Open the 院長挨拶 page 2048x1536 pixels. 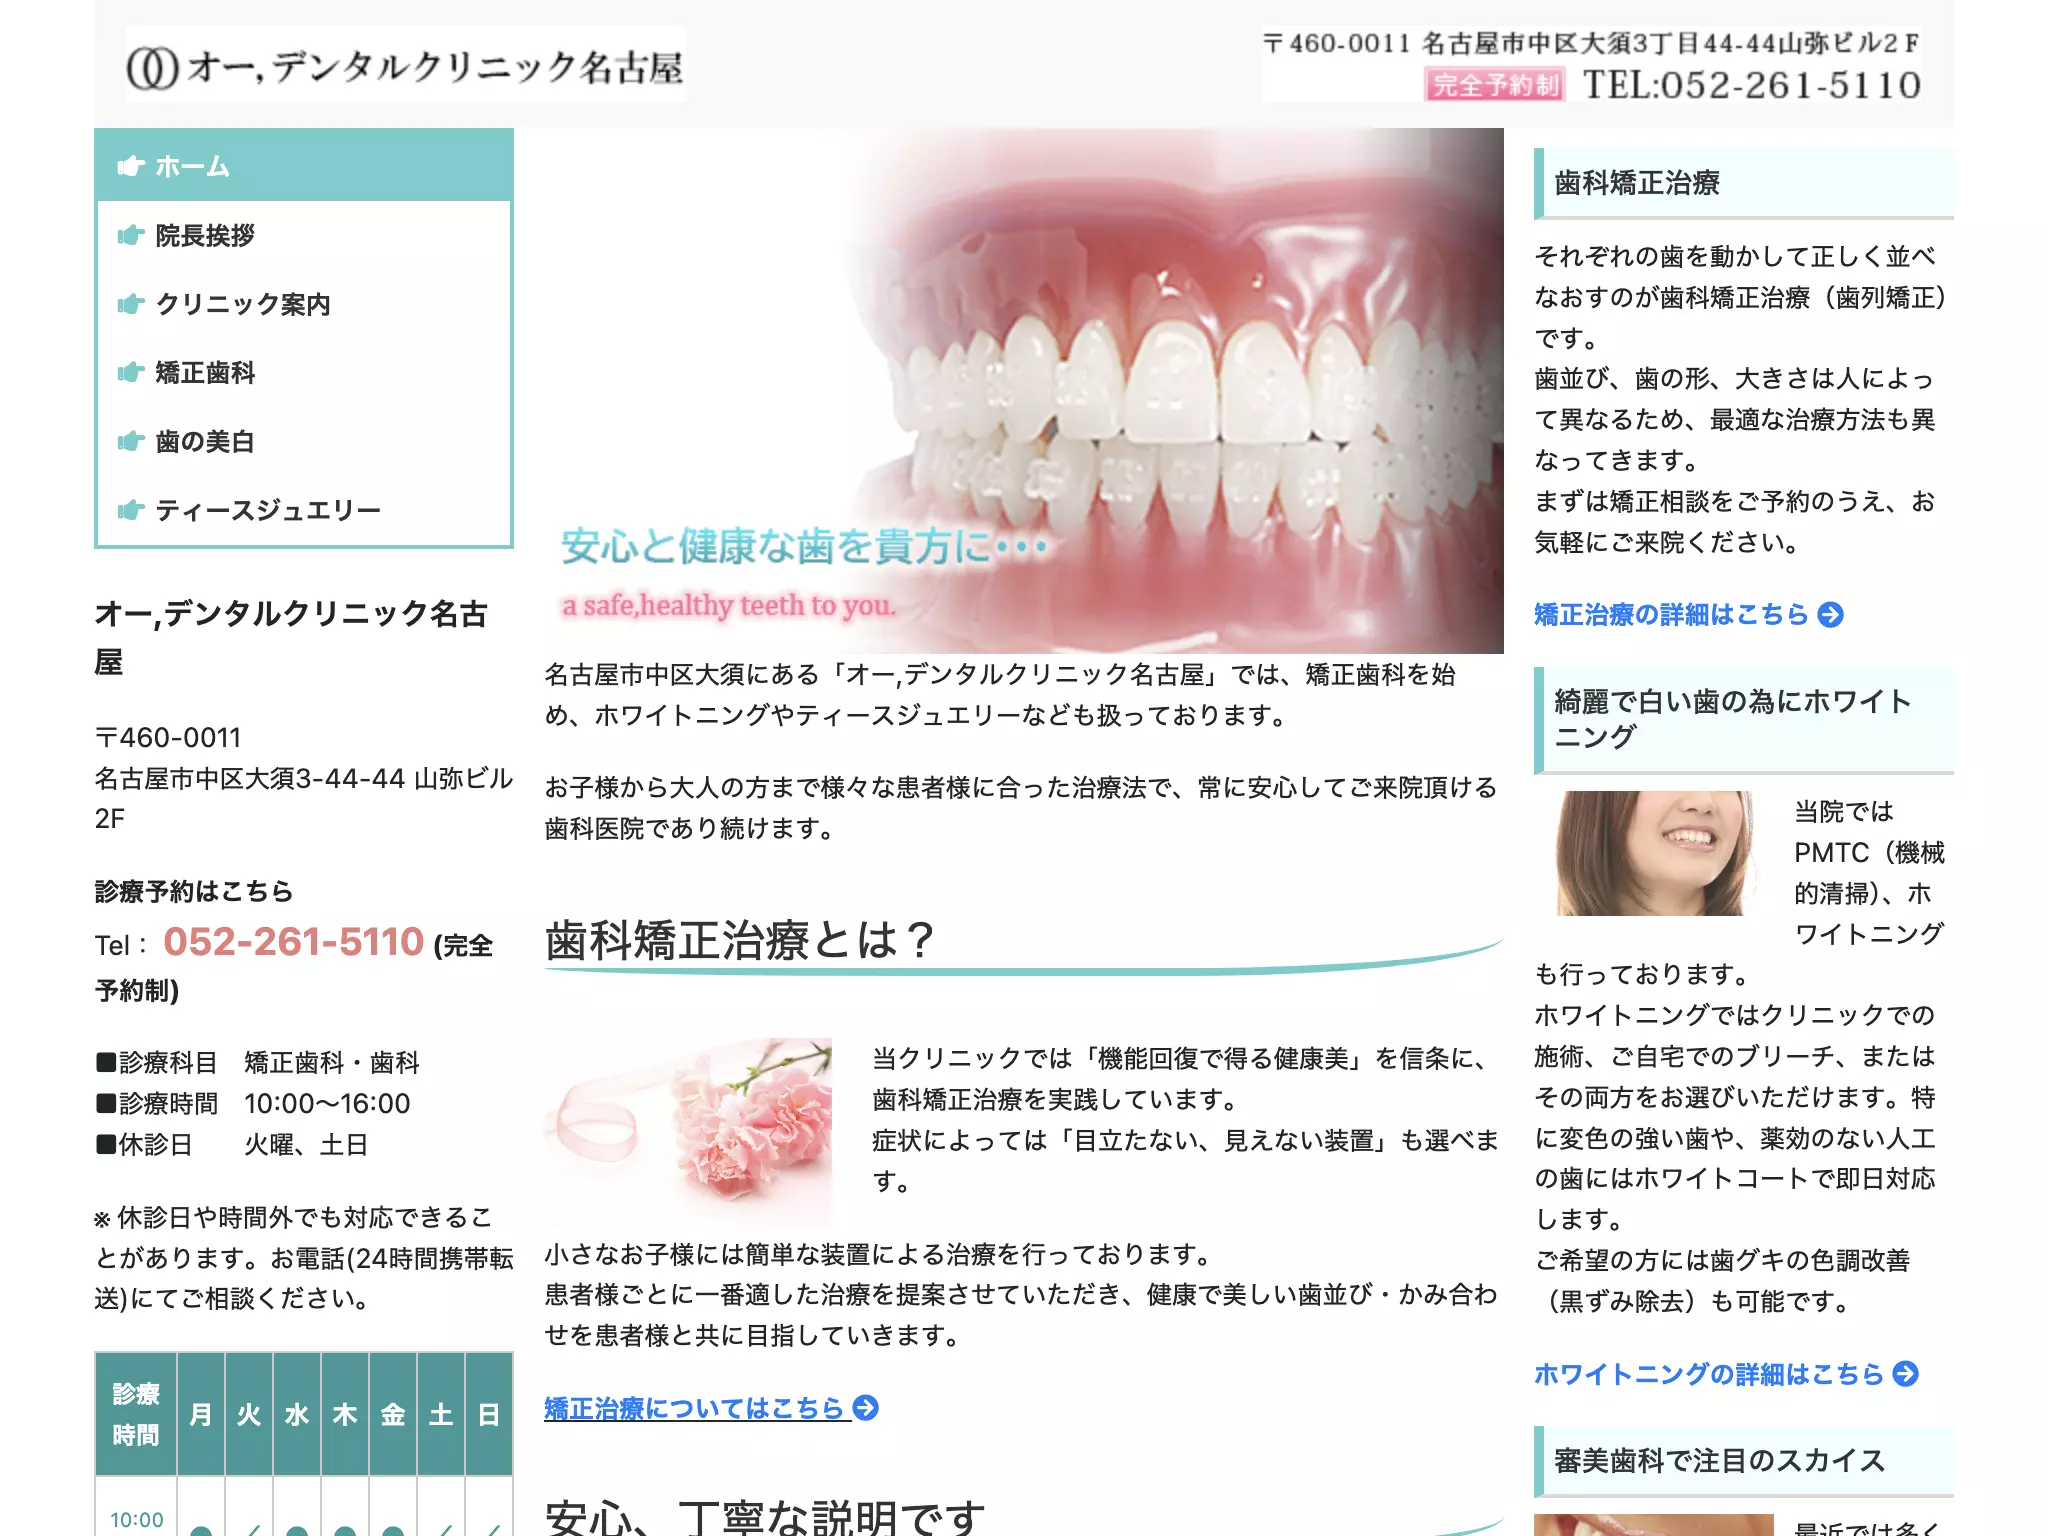[304, 235]
